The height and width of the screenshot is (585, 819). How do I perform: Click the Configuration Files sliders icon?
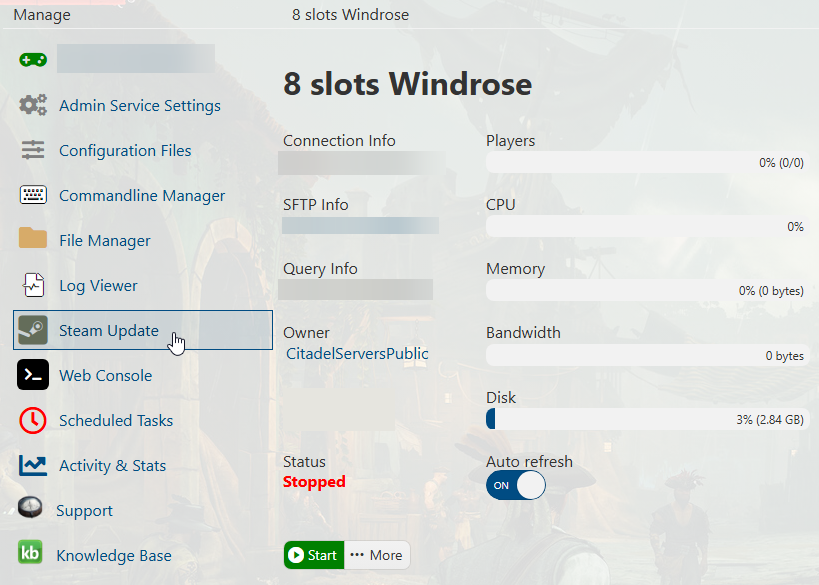[33, 150]
